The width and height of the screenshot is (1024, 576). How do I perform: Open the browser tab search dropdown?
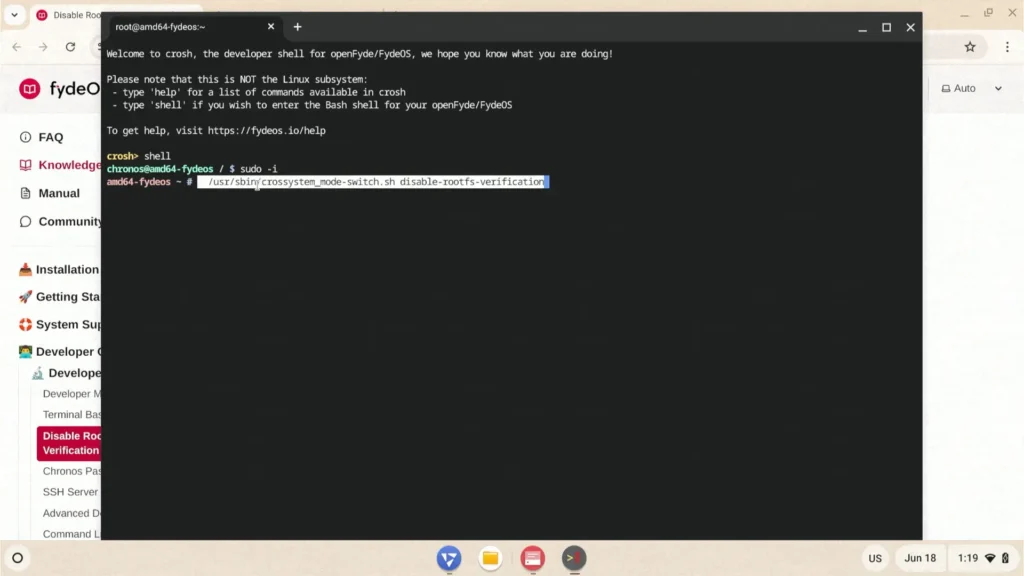tap(14, 14)
